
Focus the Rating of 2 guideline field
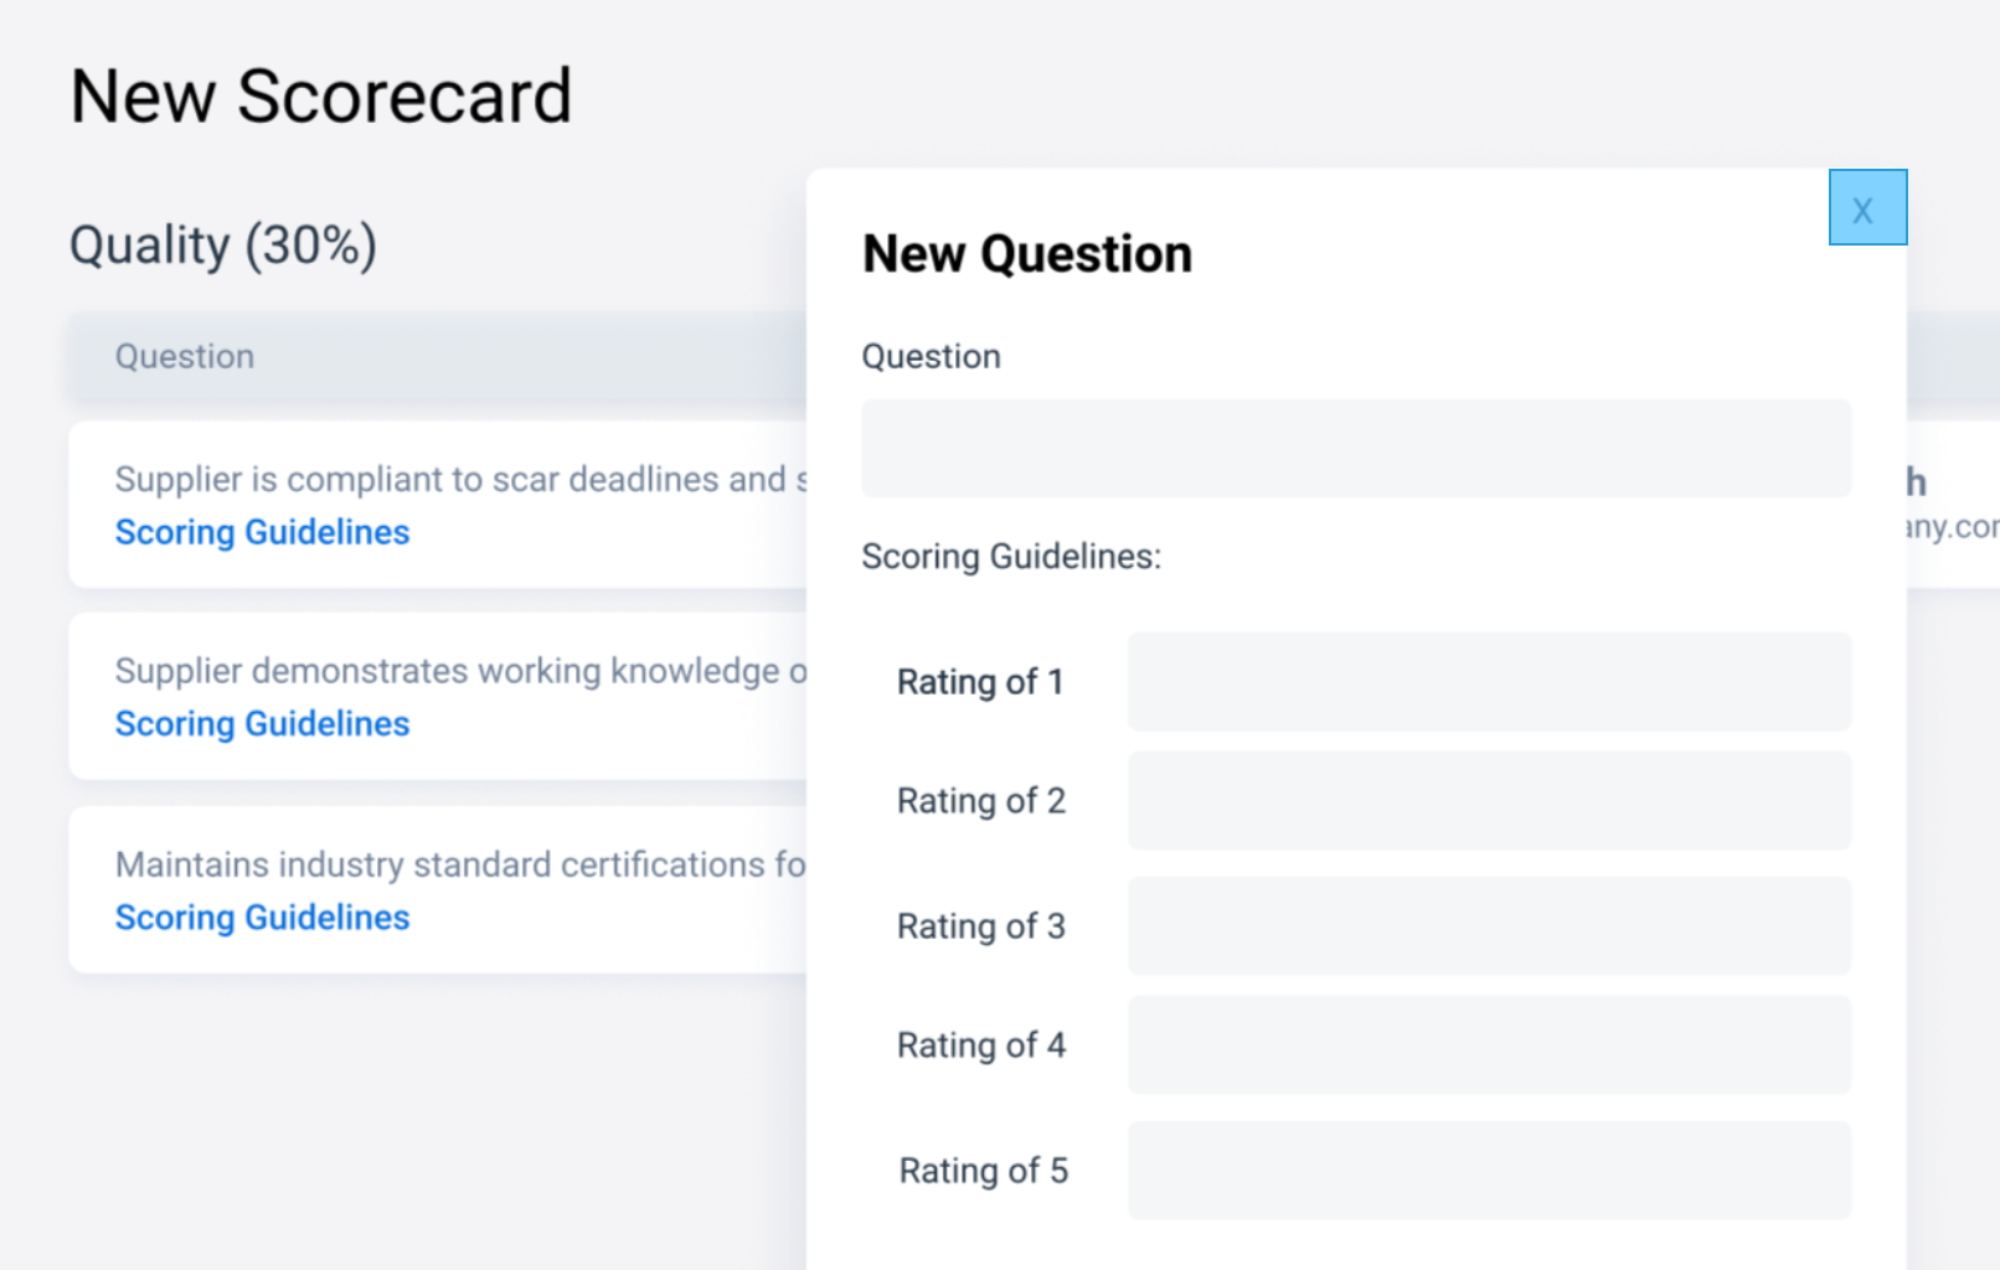point(1488,801)
